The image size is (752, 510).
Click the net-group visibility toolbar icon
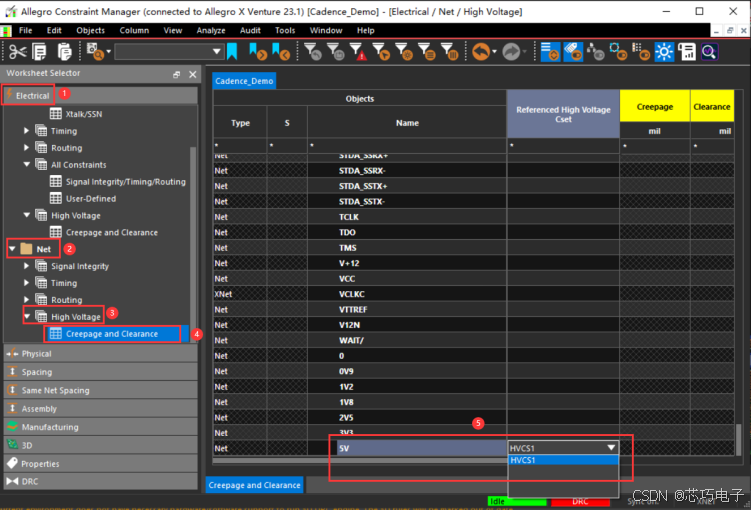618,51
